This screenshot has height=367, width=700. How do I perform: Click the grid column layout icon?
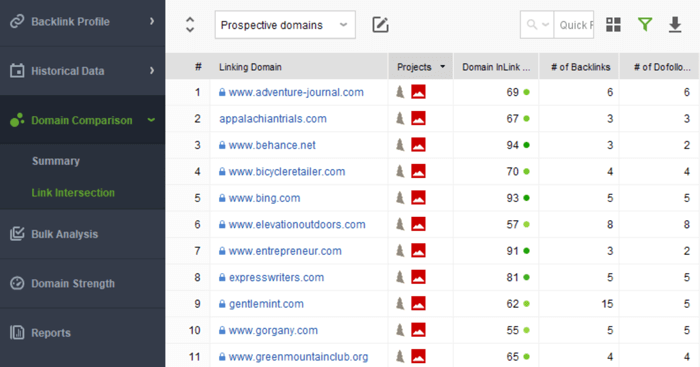(613, 25)
